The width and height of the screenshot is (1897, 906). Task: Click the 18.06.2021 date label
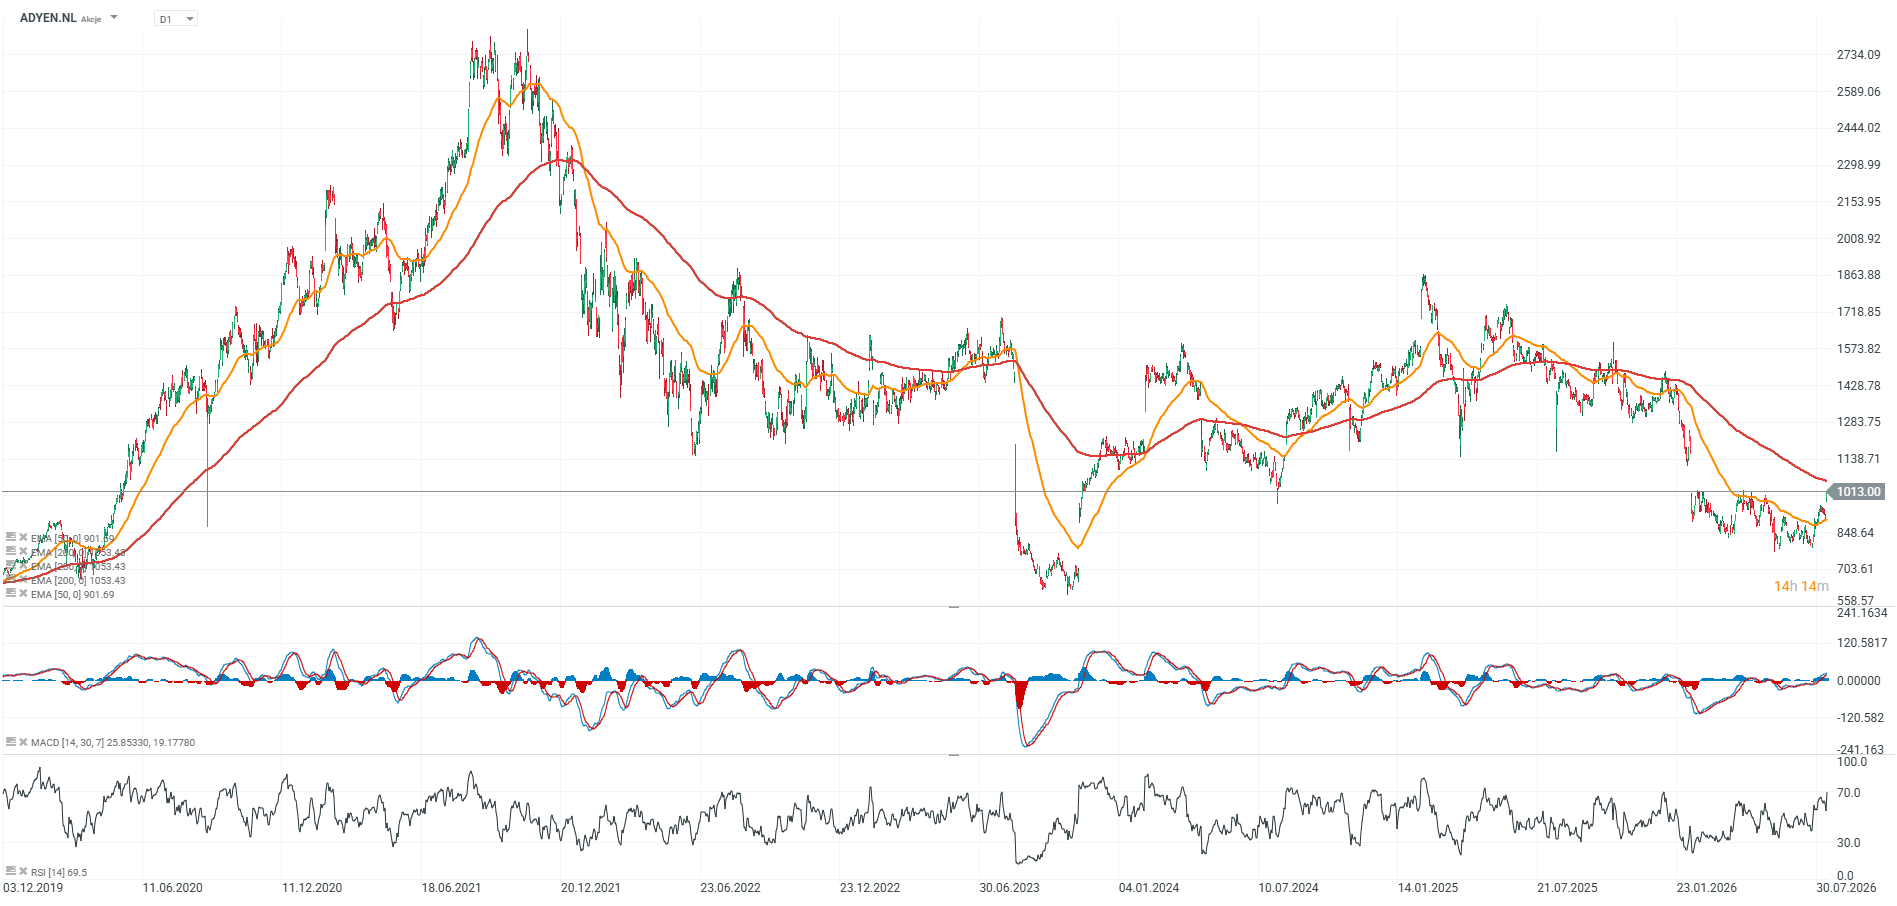pyautogui.click(x=451, y=888)
